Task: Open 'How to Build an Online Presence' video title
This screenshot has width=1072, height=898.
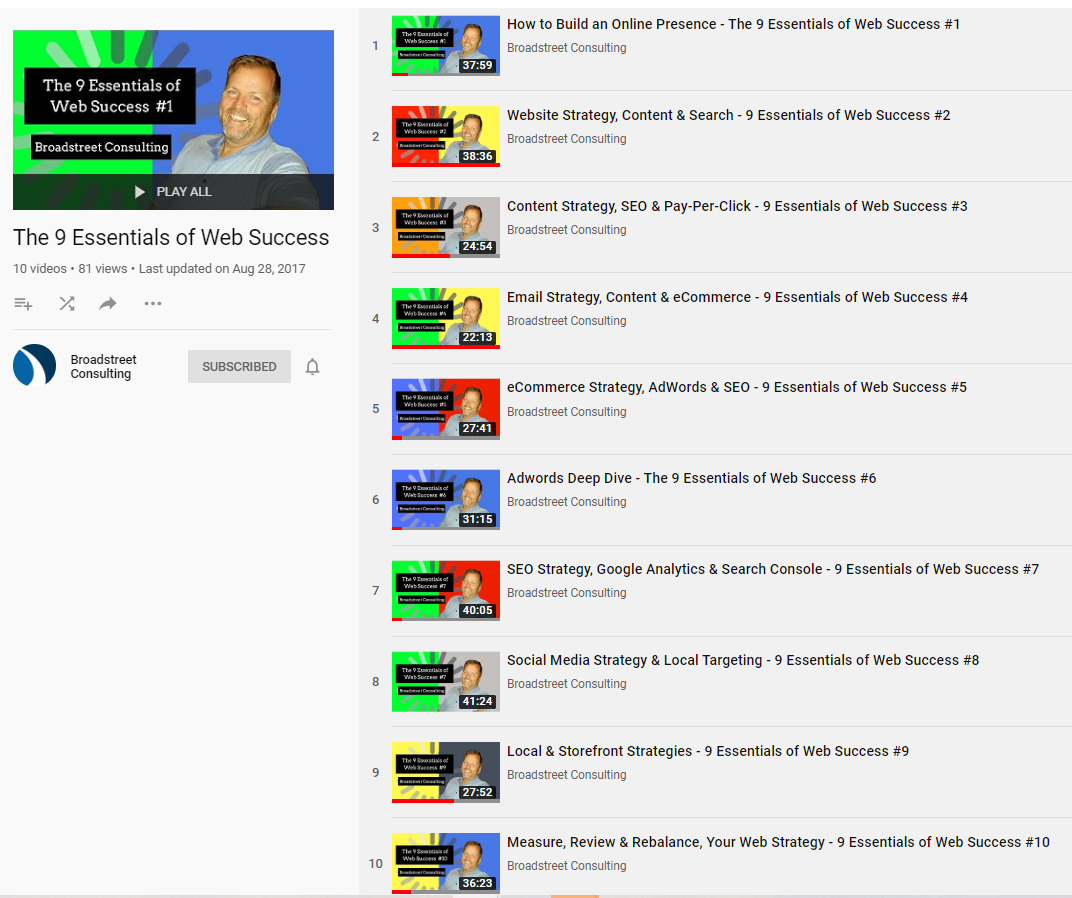Action: click(733, 25)
